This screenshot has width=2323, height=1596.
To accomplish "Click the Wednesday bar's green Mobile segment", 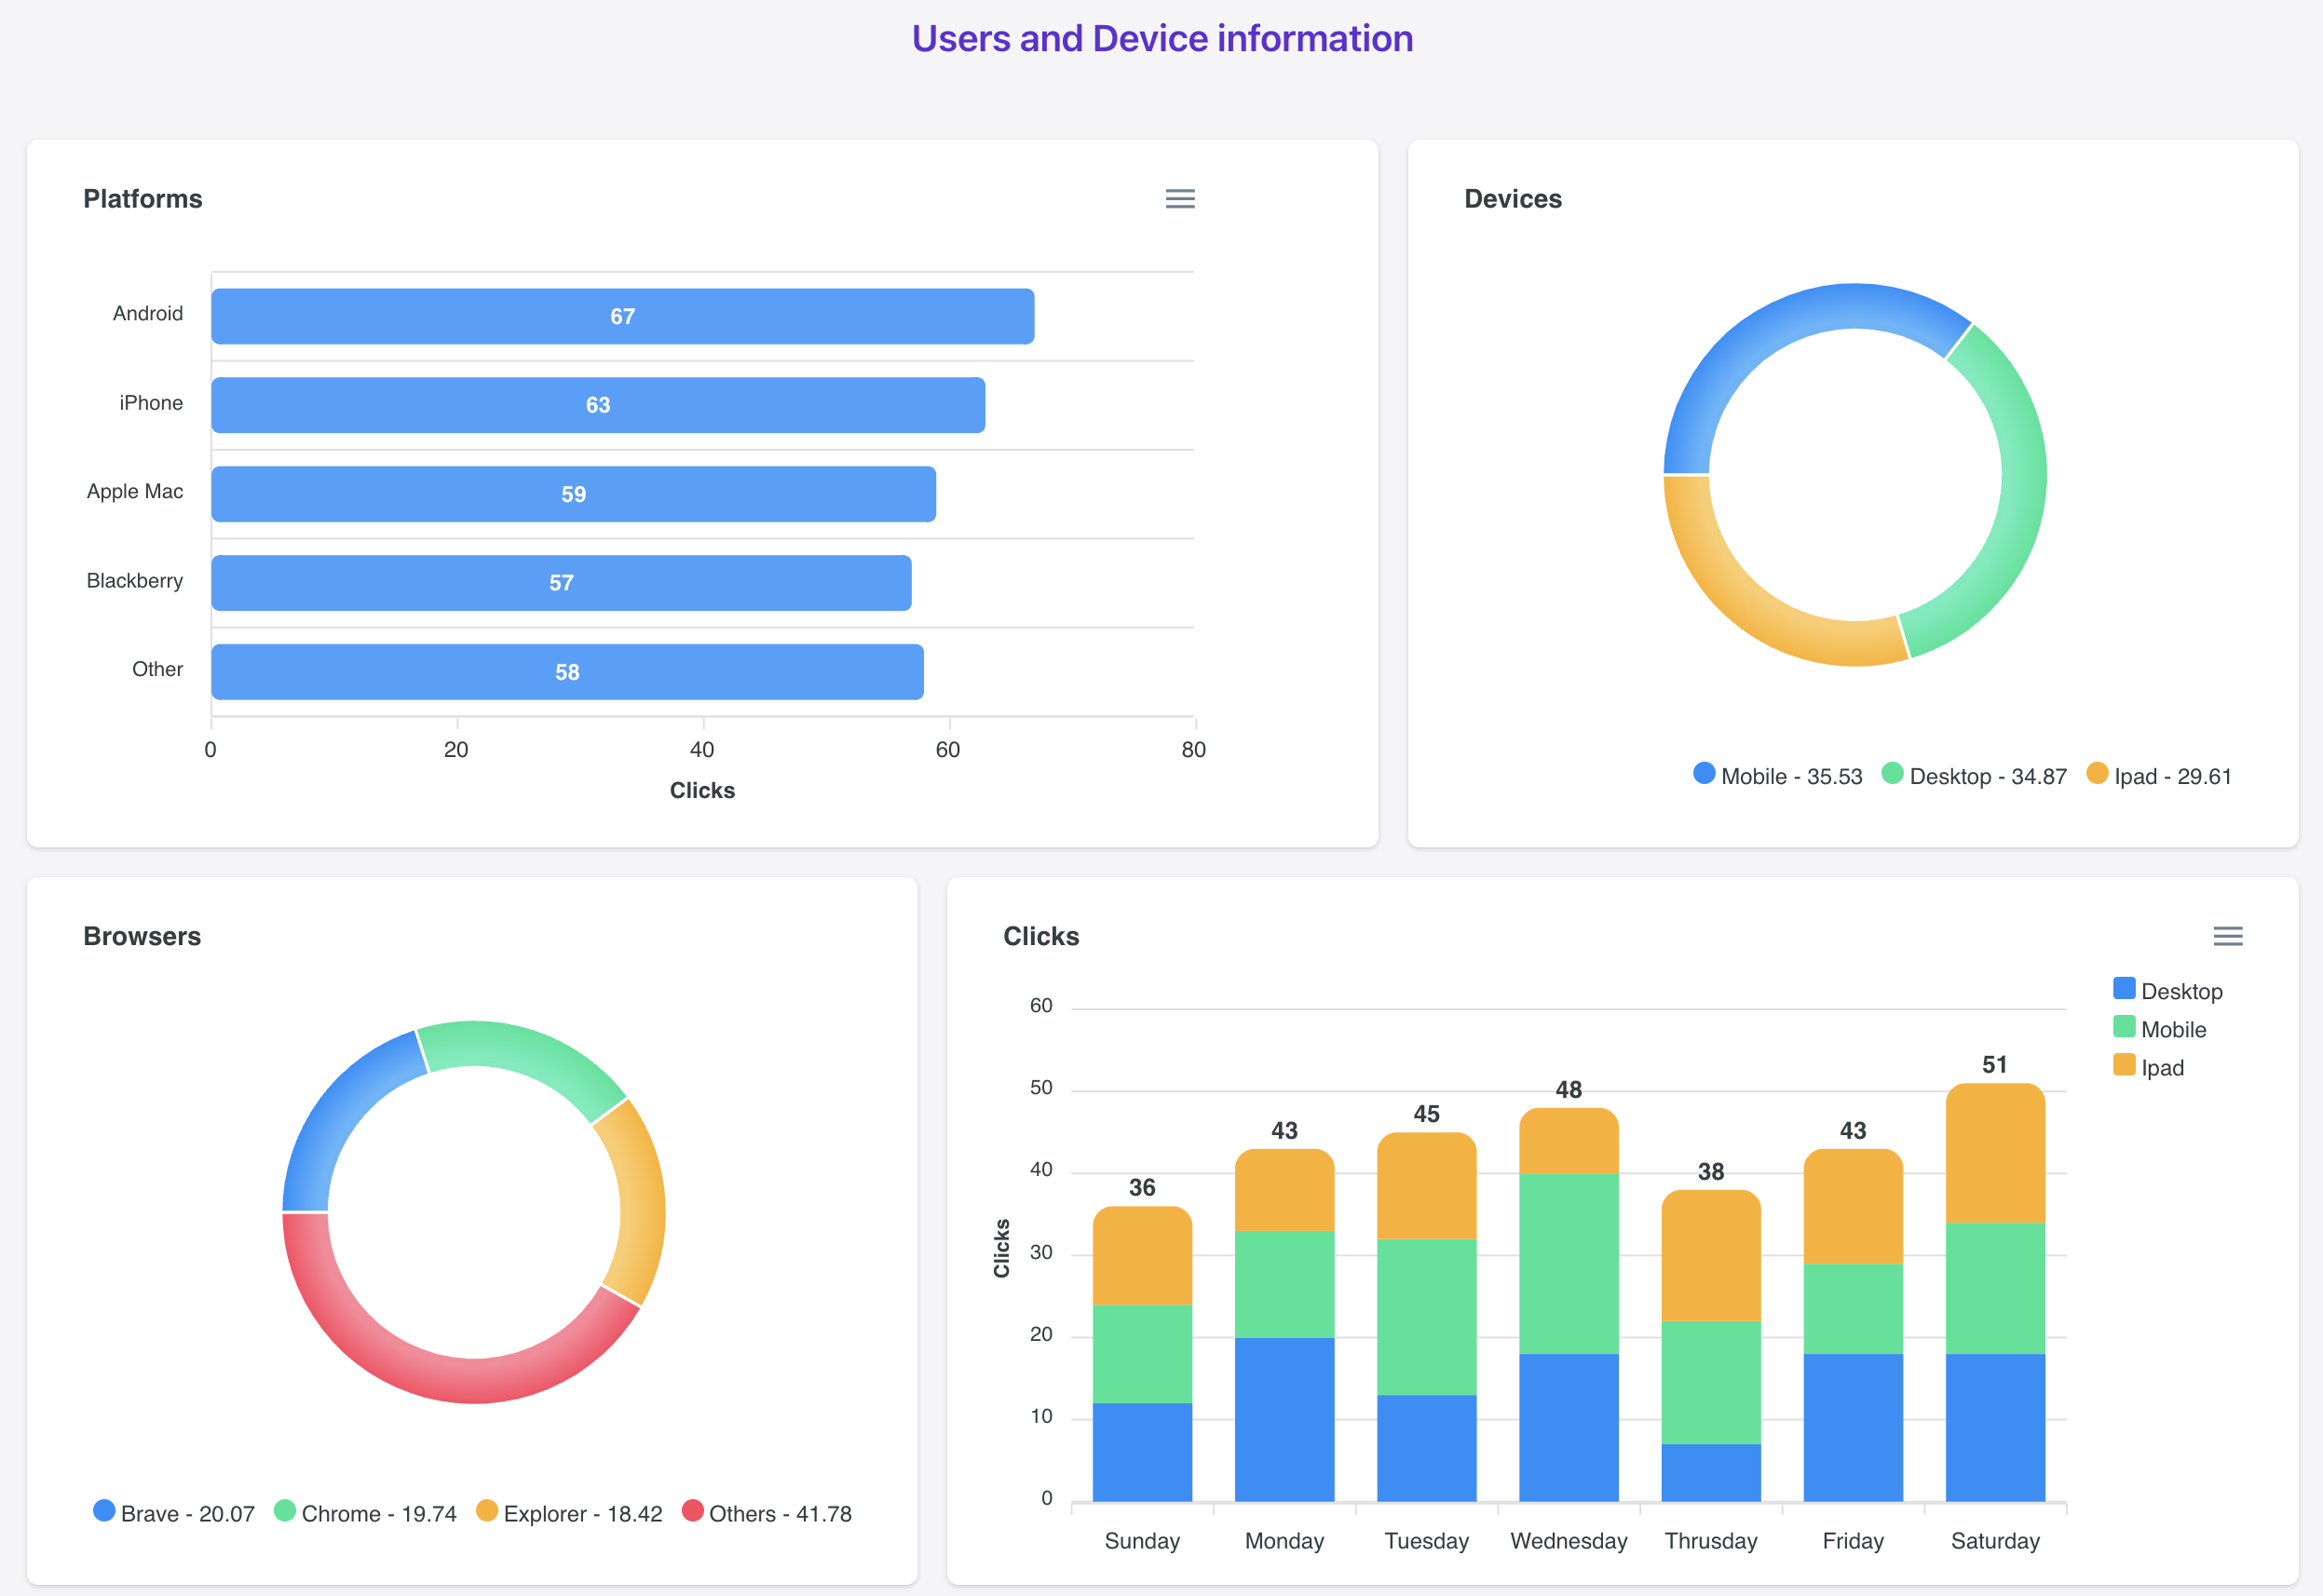I will 1568,1262.
